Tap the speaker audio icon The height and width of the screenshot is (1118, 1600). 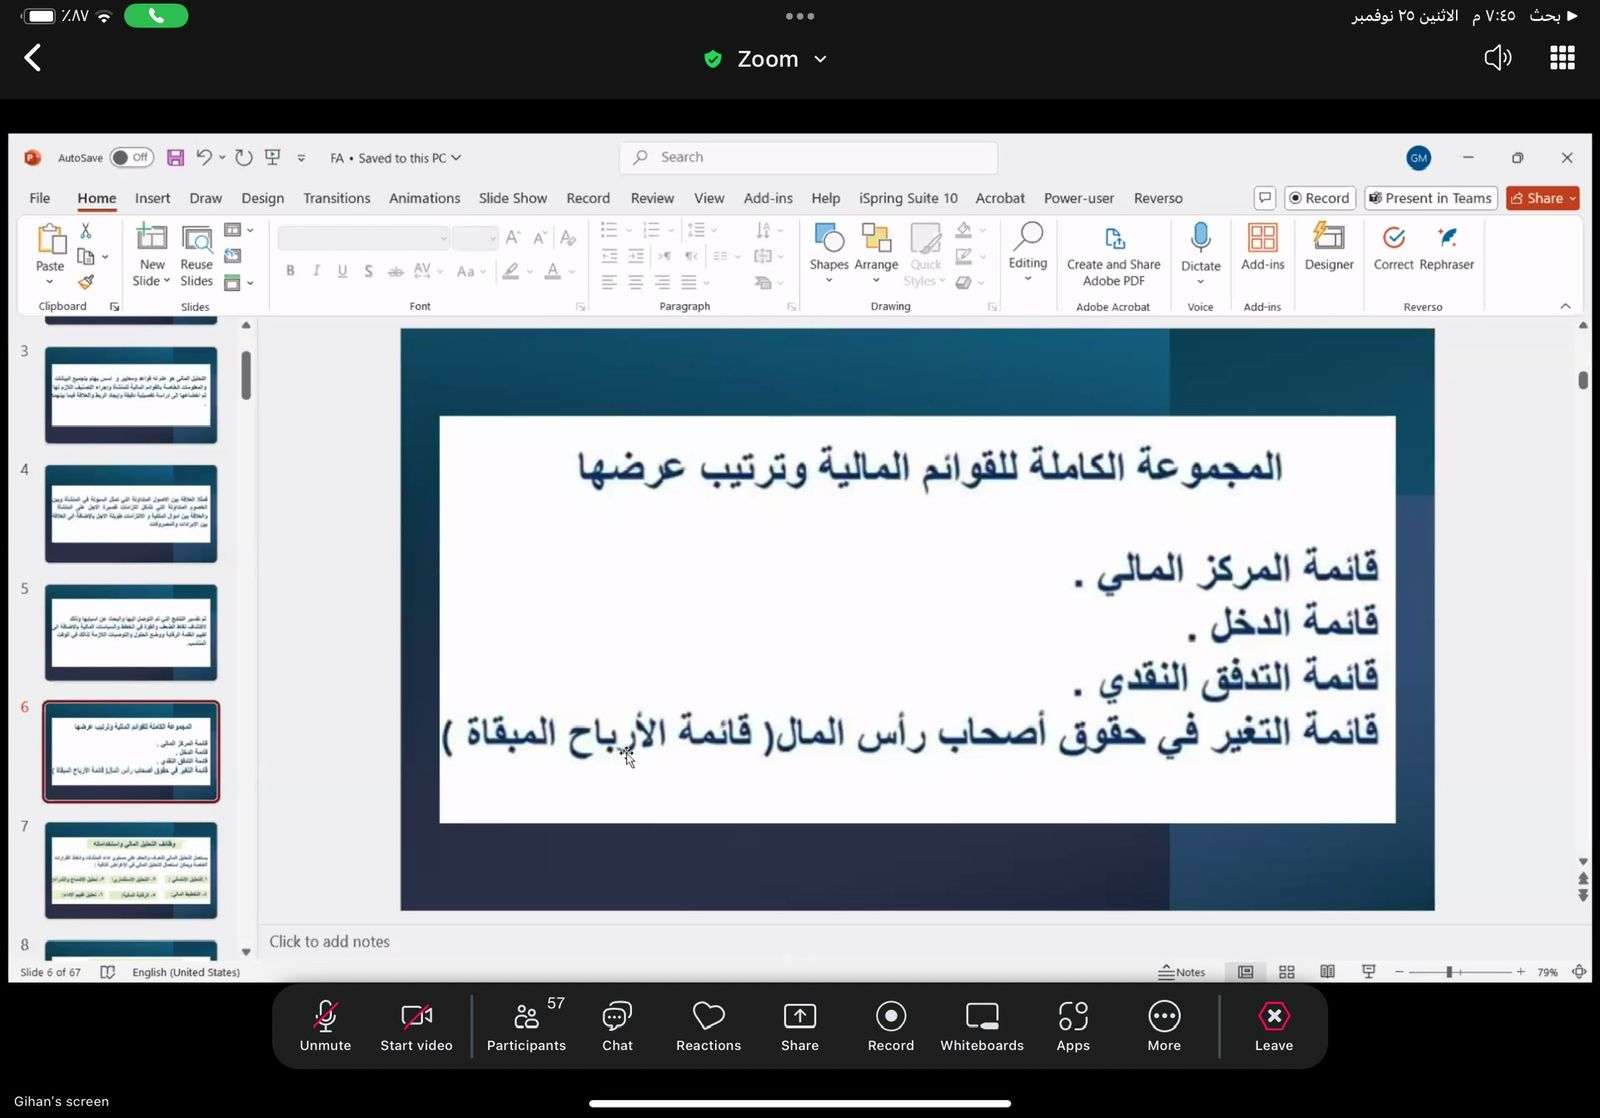click(1497, 58)
